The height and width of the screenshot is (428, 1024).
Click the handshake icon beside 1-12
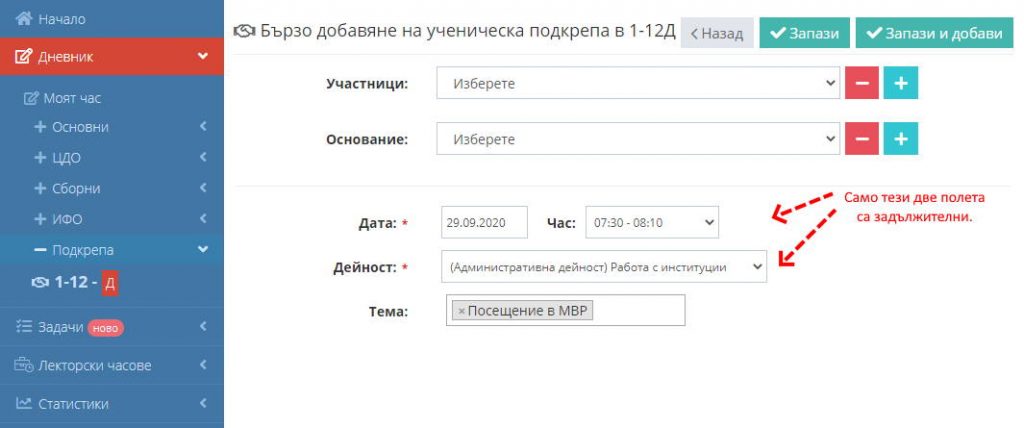point(40,283)
